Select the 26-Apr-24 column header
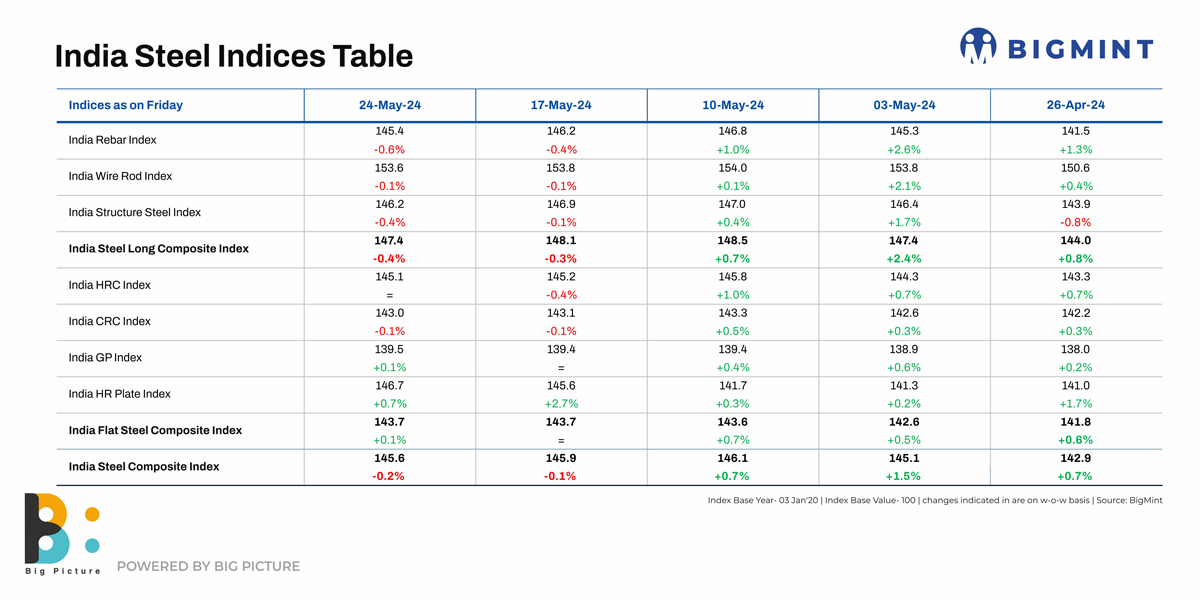 (1076, 105)
